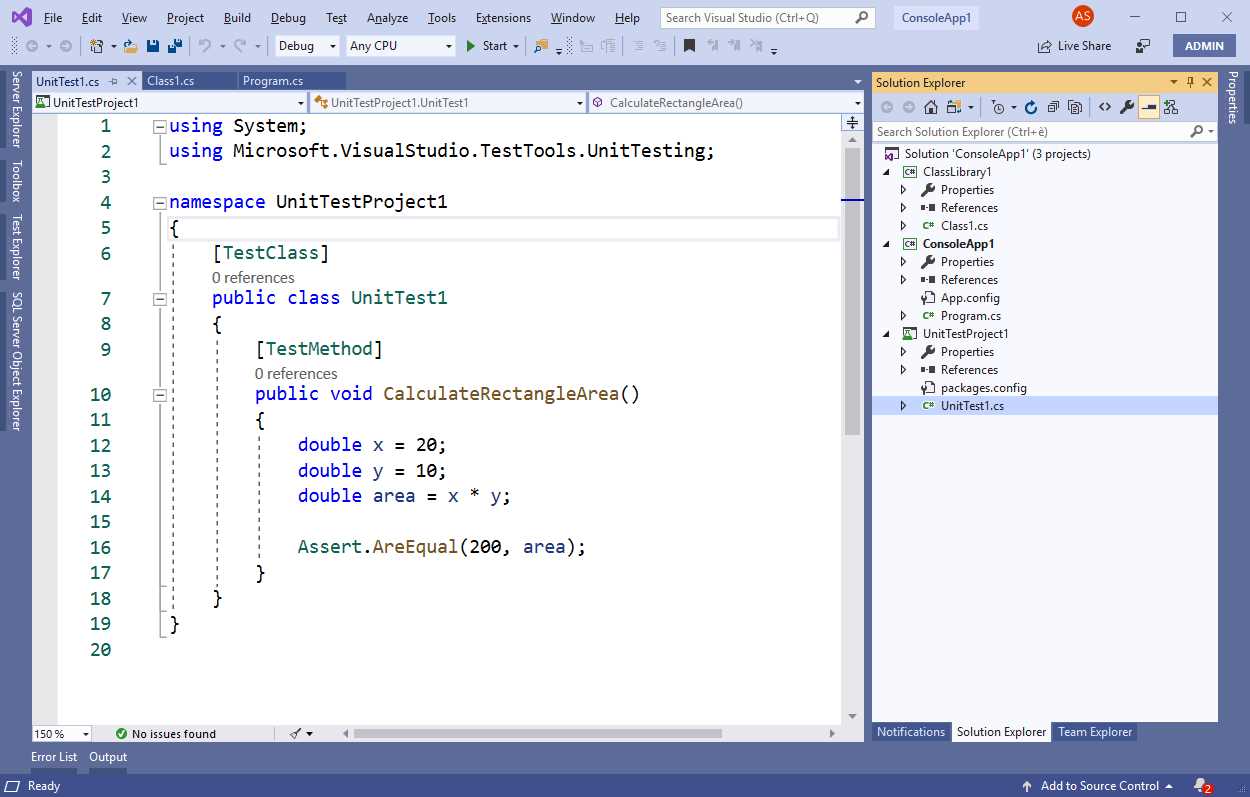
Task: Click search magnifier in Solution Explorer
Action: click(x=1196, y=131)
